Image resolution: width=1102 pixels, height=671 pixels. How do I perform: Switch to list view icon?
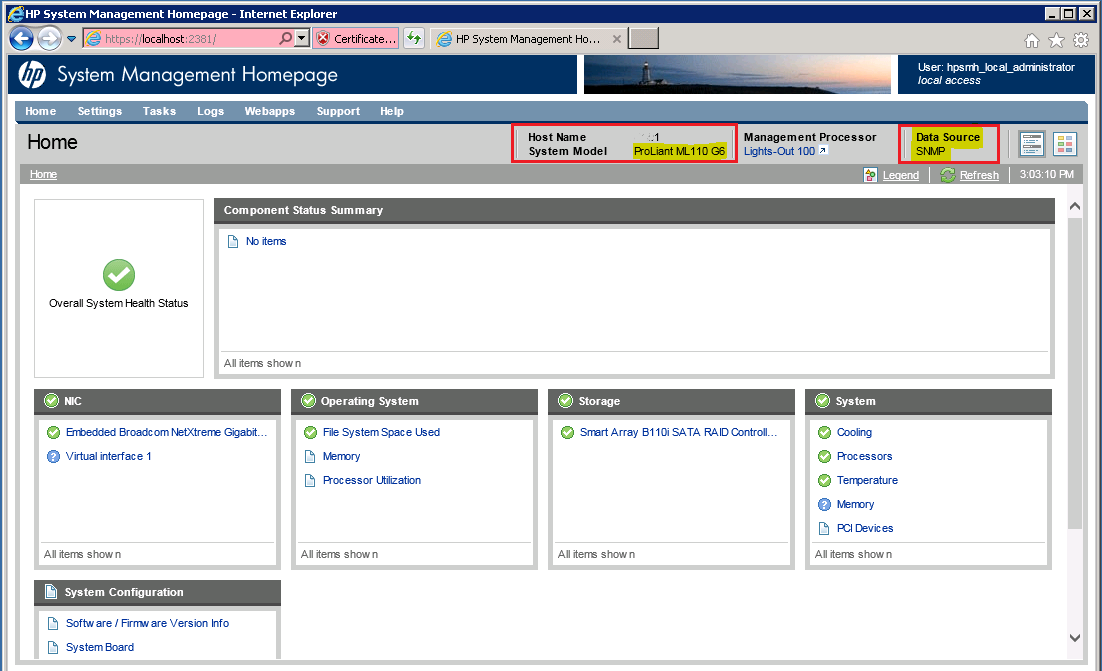click(x=1032, y=143)
